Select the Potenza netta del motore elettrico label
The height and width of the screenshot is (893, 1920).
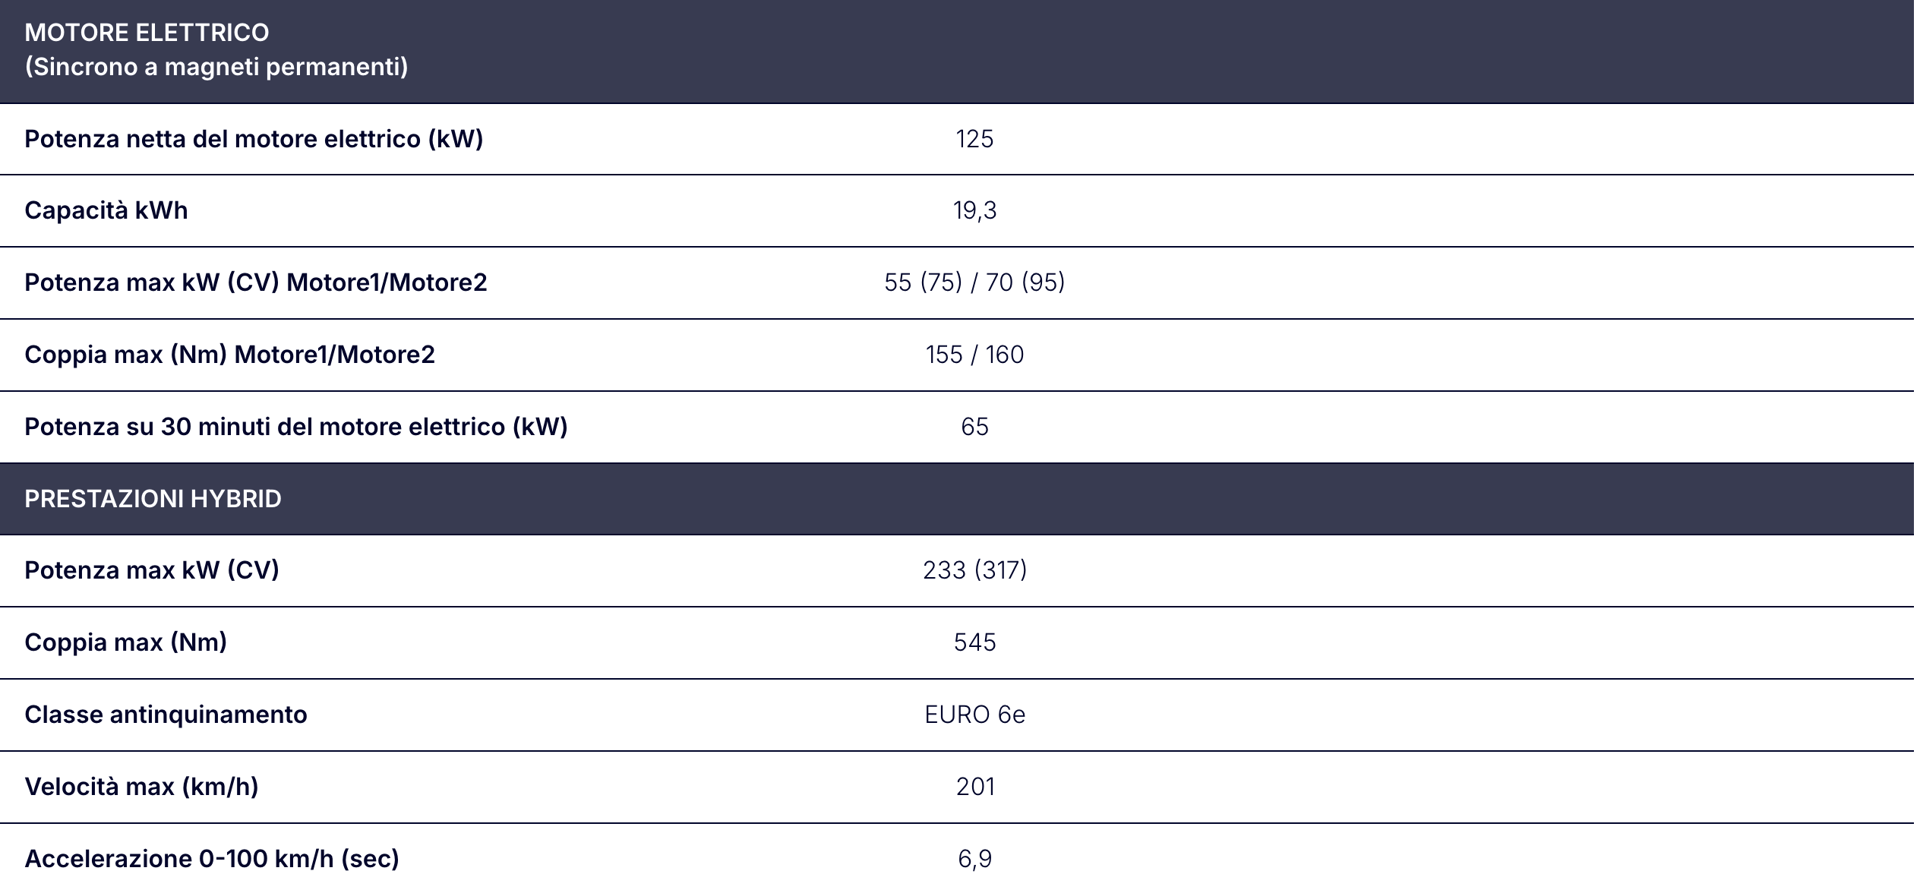[x=254, y=139]
